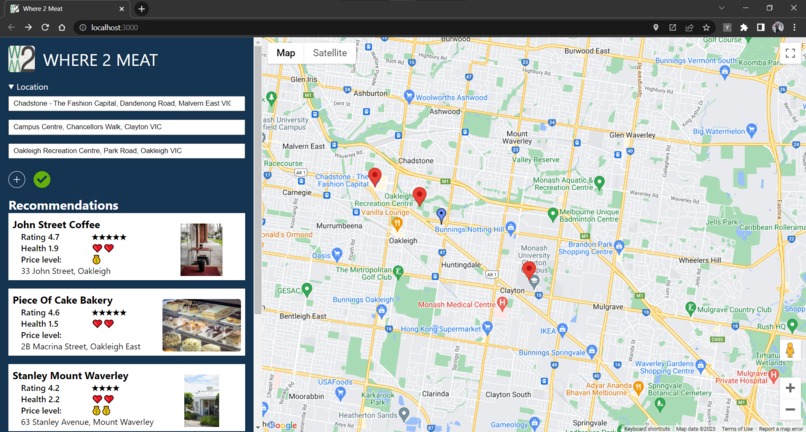Screen dimensions: 806x432
Task: Switch to Satellite map view
Action: [x=330, y=53]
